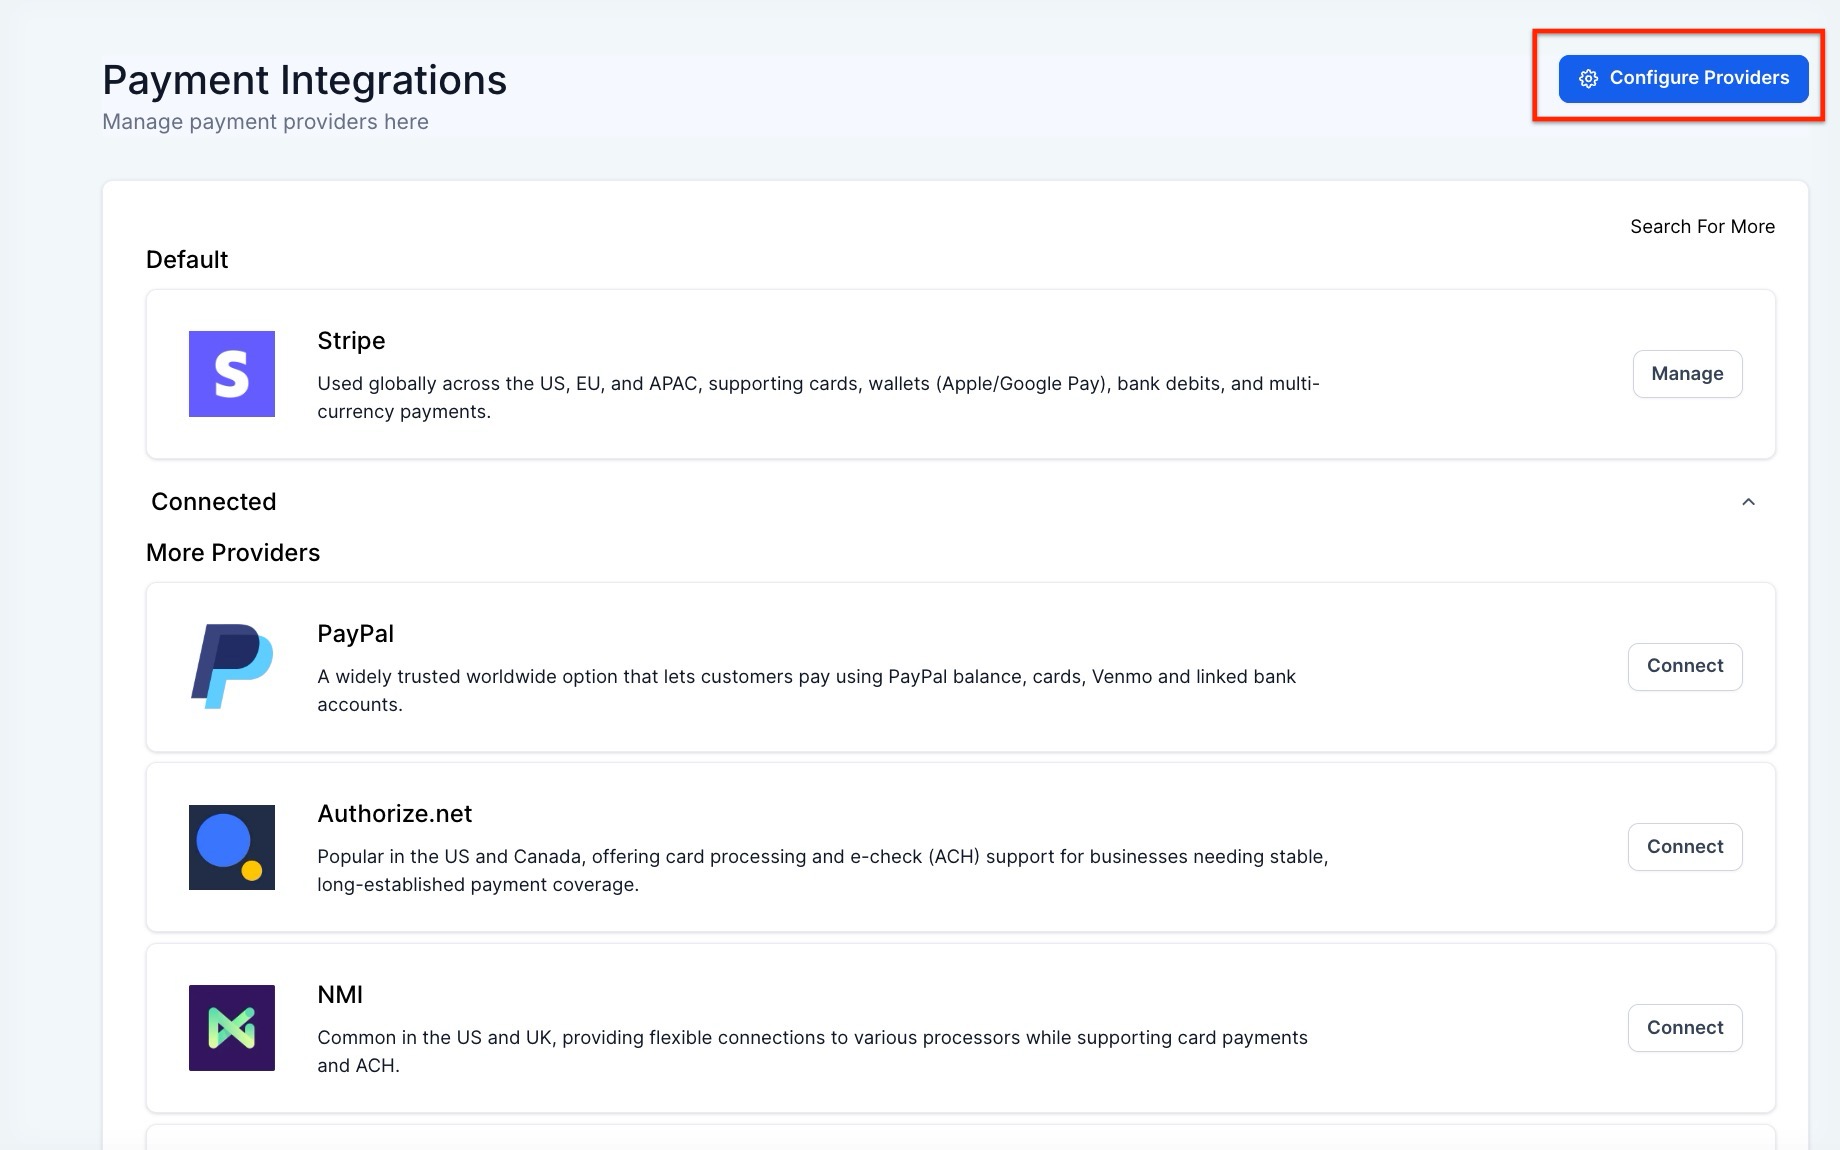Click the Stripe provider name
Screen dimensions: 1840x1150
351,341
